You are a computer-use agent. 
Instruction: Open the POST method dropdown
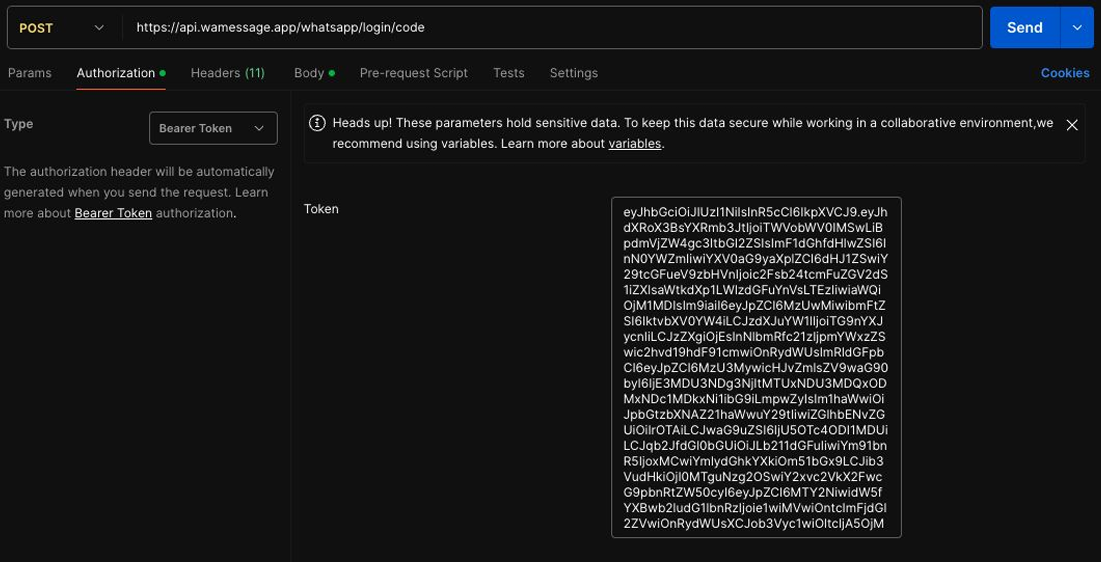pyautogui.click(x=61, y=28)
